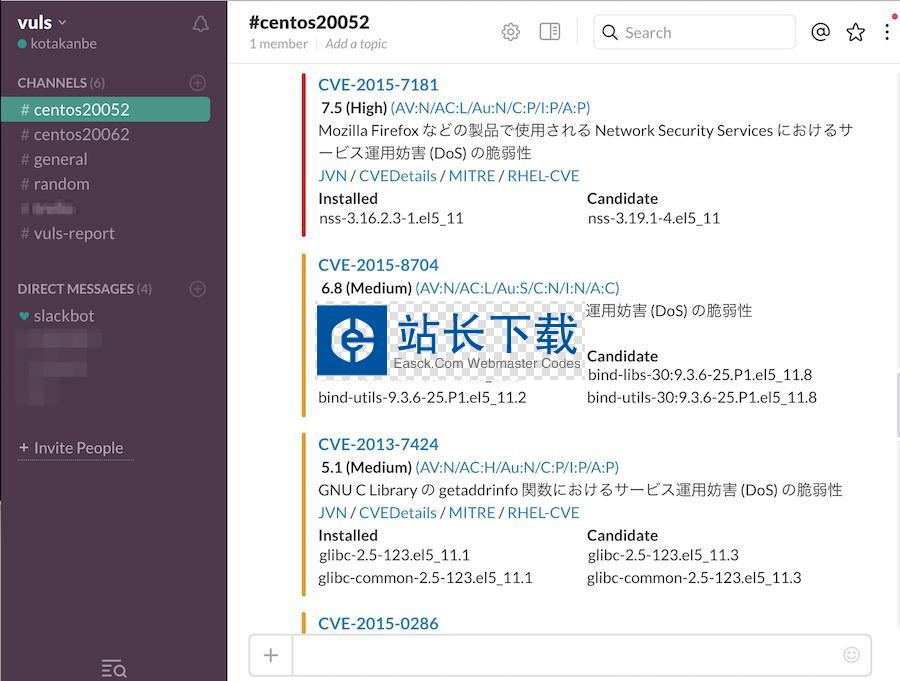Click plus icon to add channel

click(x=198, y=83)
